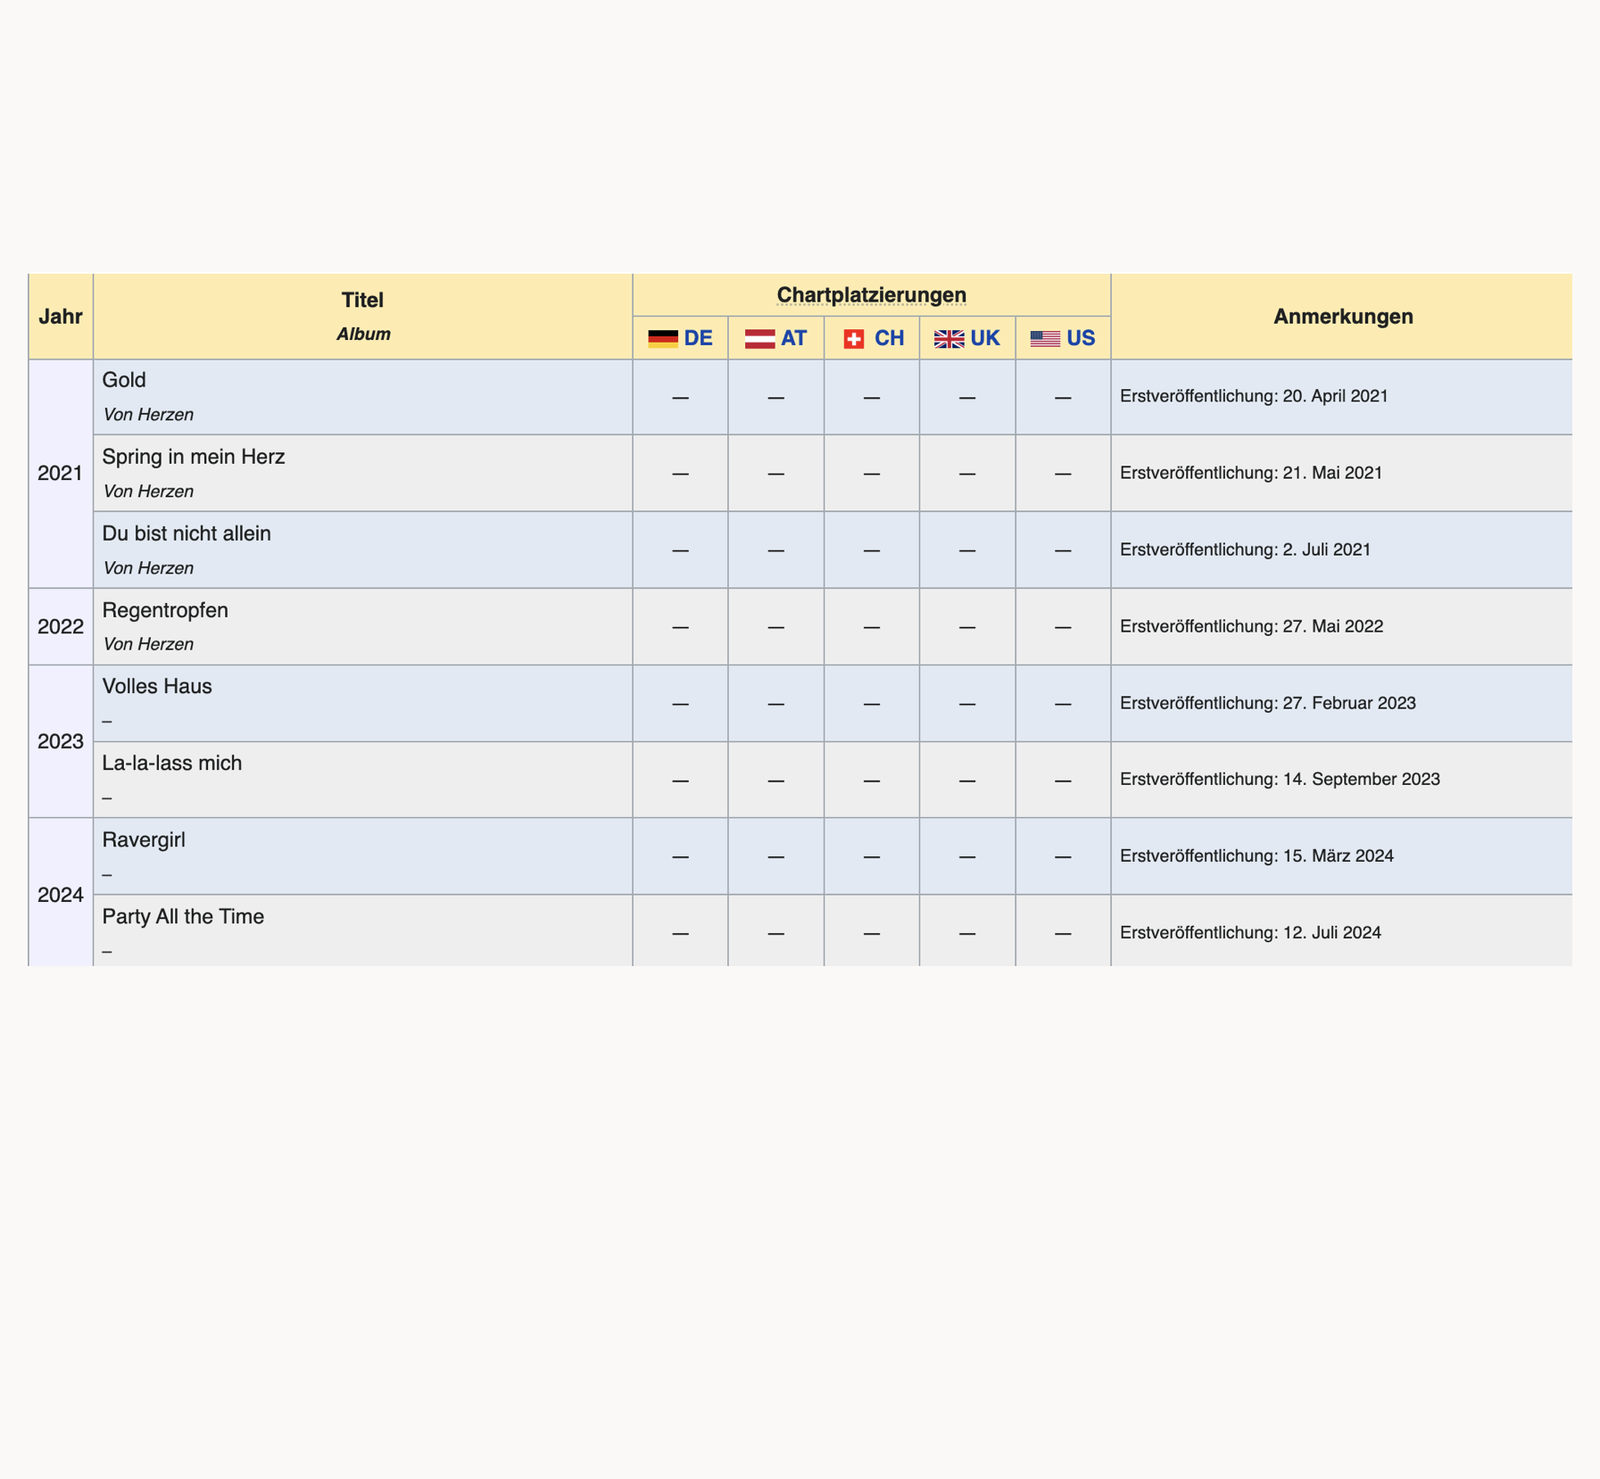The width and height of the screenshot is (1600, 1479).
Task: Click the Regentropfen song title
Action: click(x=165, y=610)
